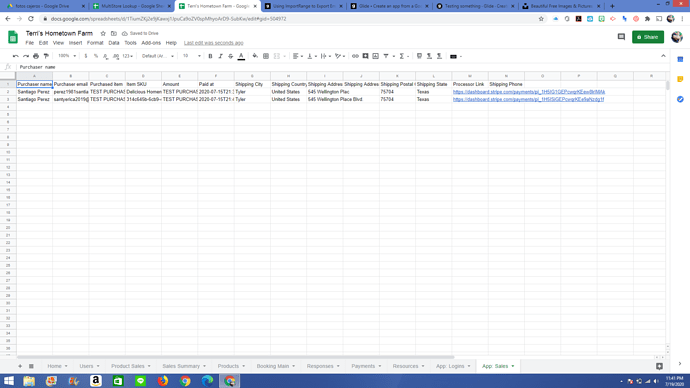The image size is (690, 388).
Task: Open the borders tool
Action: pyautogui.click(x=266, y=56)
